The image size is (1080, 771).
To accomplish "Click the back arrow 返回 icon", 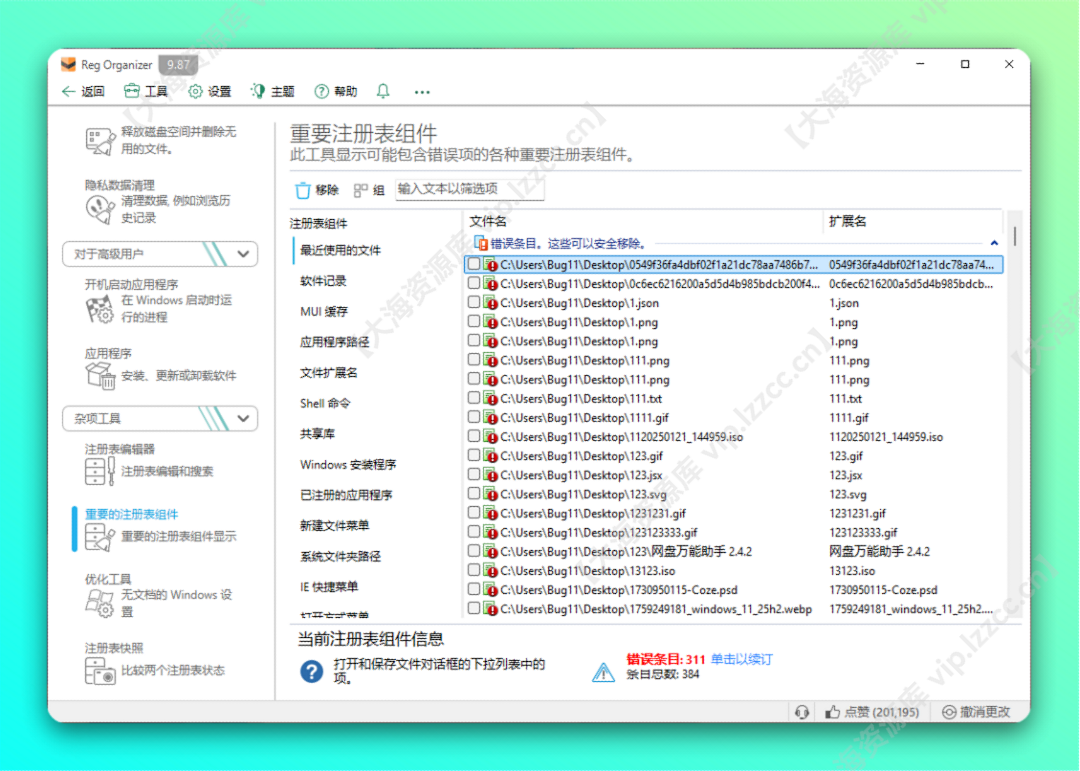I will tap(68, 92).
